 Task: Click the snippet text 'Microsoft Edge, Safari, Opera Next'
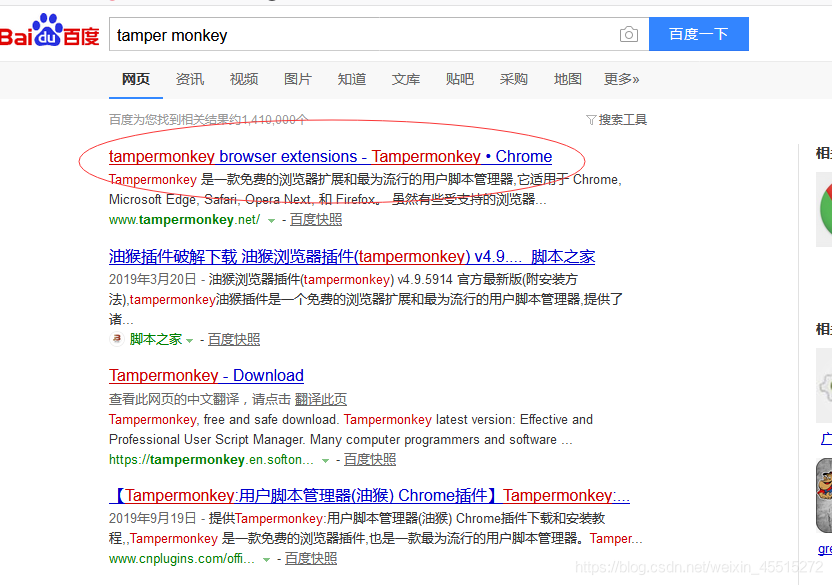point(211,200)
